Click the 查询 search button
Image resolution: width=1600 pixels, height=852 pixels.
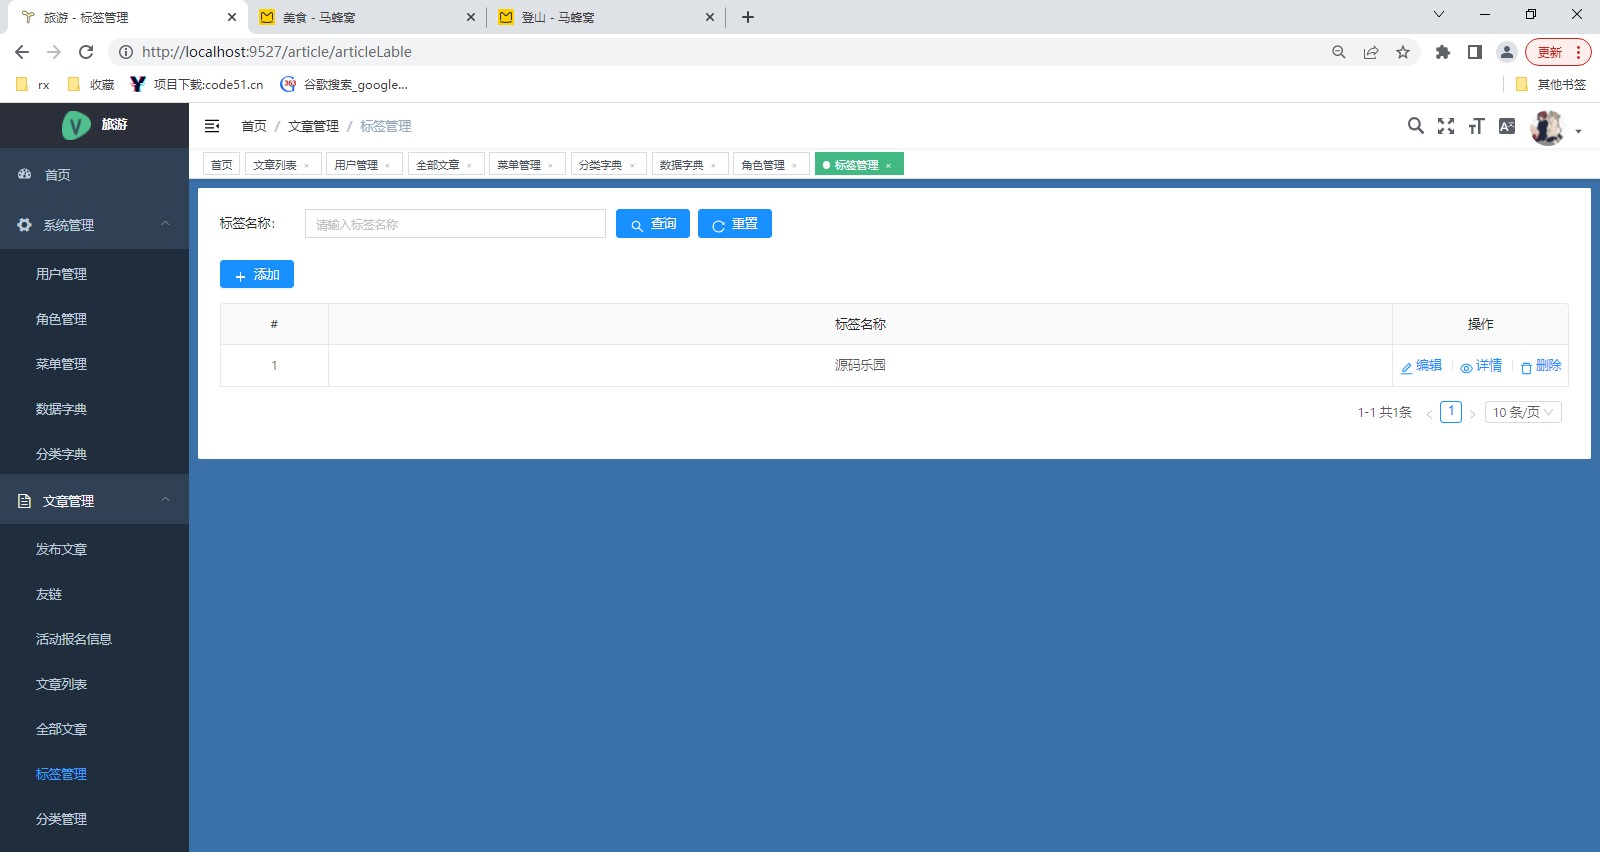click(x=653, y=224)
